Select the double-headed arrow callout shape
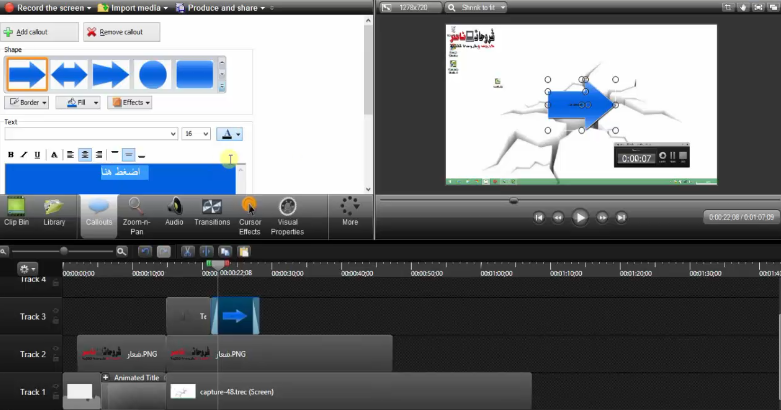Viewport: 781px width, 410px height. (x=69, y=74)
